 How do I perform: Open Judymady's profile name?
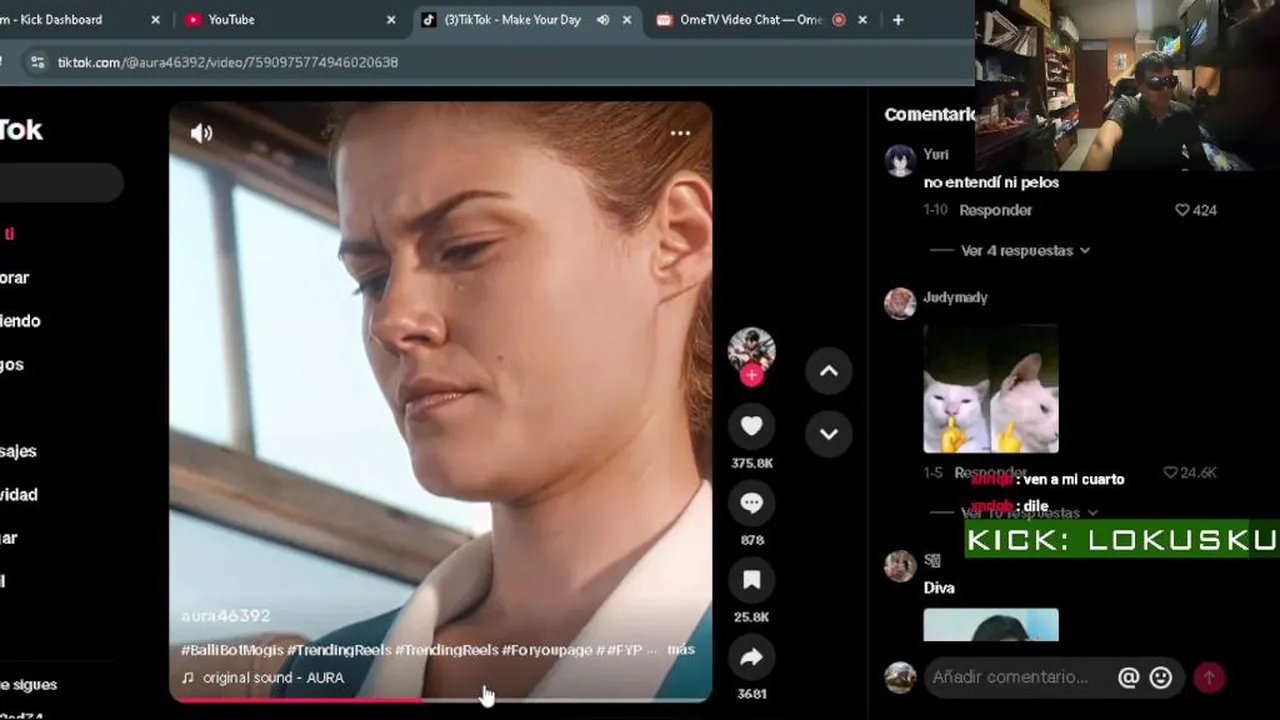[955, 297]
